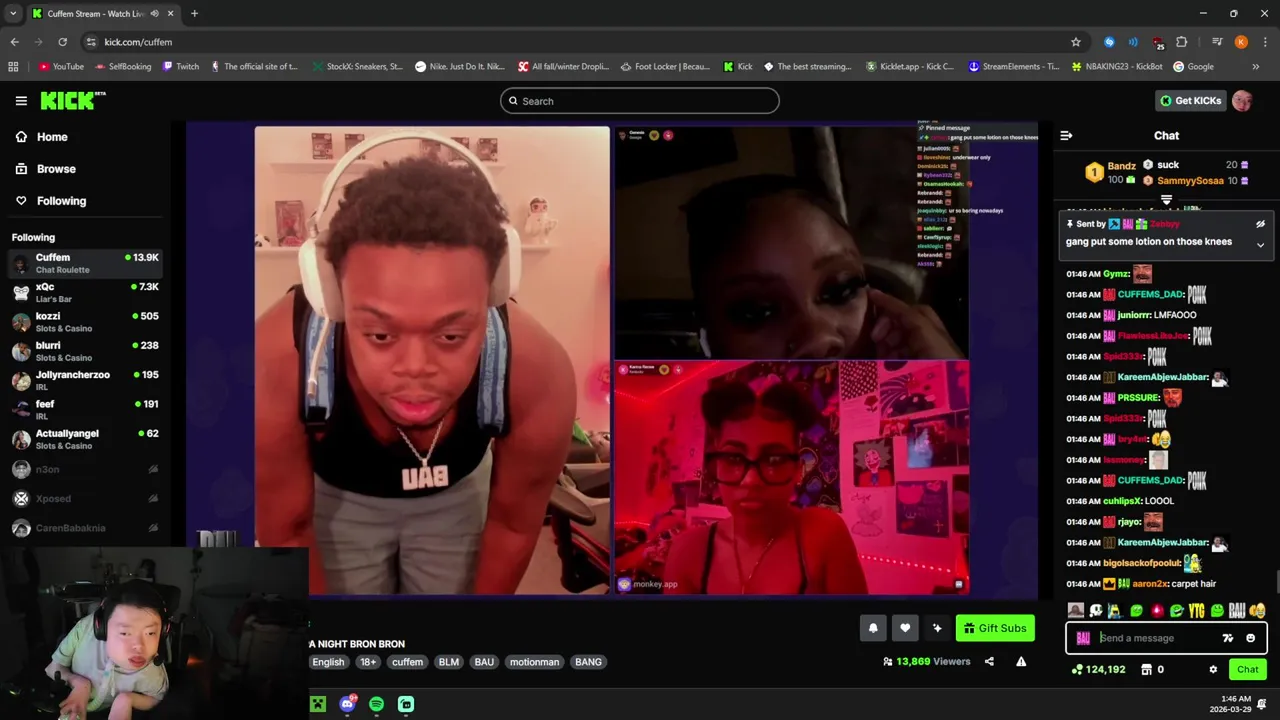Open Chrome three-dot menu
The width and height of the screenshot is (1280, 720).
(x=1264, y=42)
